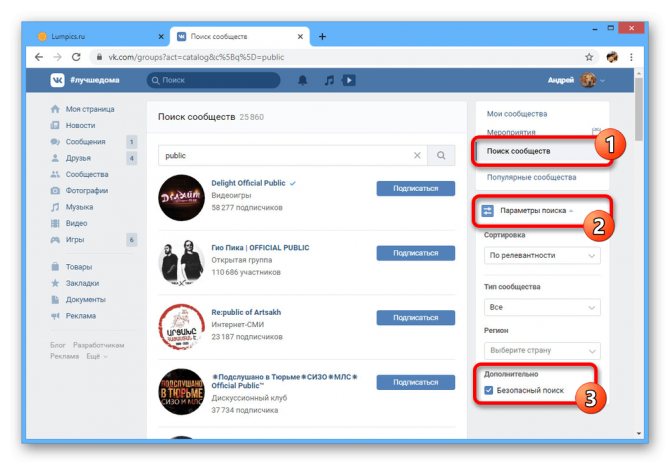
Task: Expand the Ещё footer menu
Action: point(97,356)
